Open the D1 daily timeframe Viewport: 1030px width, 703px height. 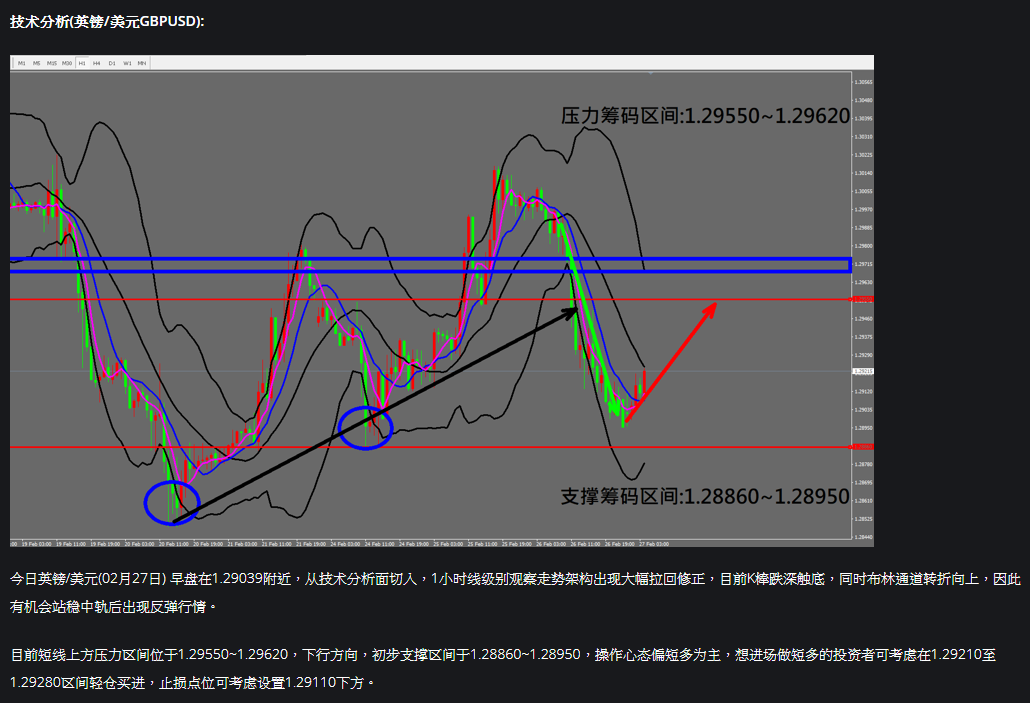(x=112, y=63)
